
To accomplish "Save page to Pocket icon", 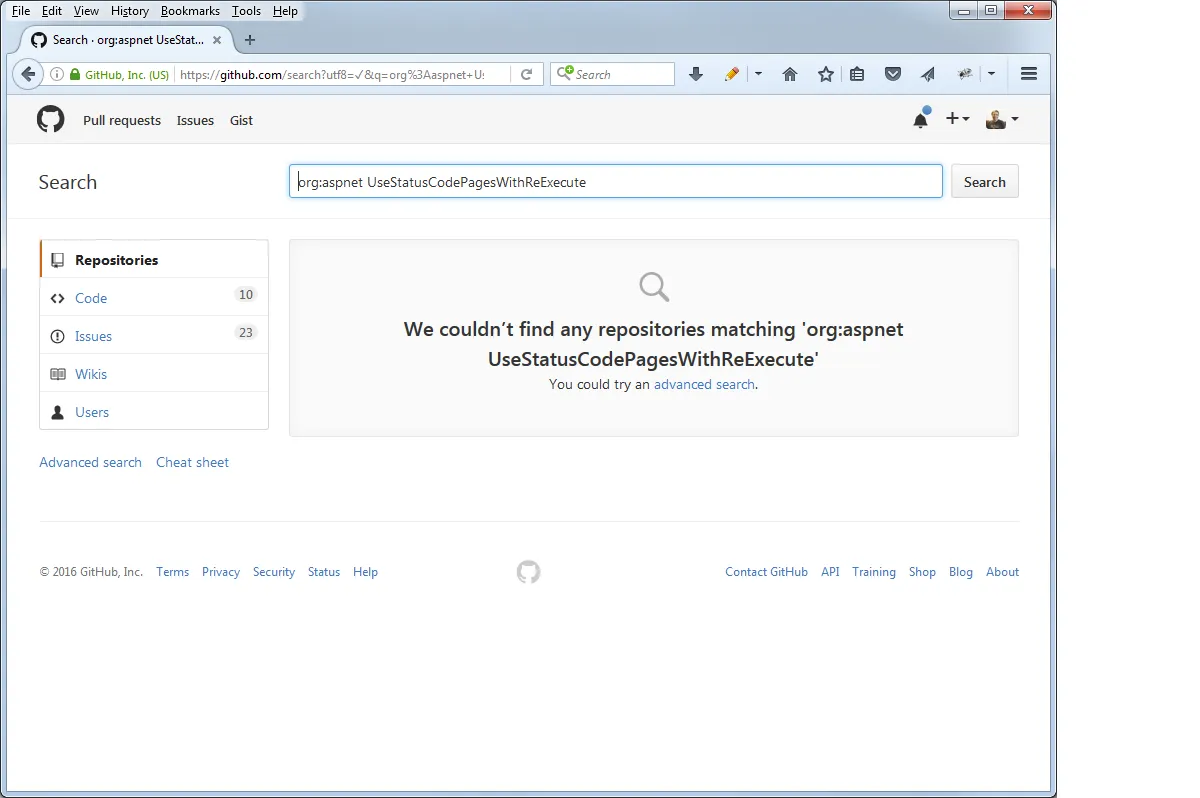I will pyautogui.click(x=894, y=74).
